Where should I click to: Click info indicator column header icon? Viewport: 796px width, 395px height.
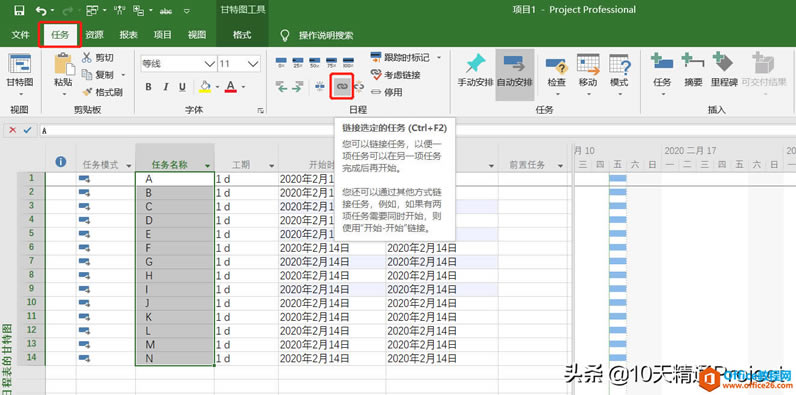click(x=60, y=161)
